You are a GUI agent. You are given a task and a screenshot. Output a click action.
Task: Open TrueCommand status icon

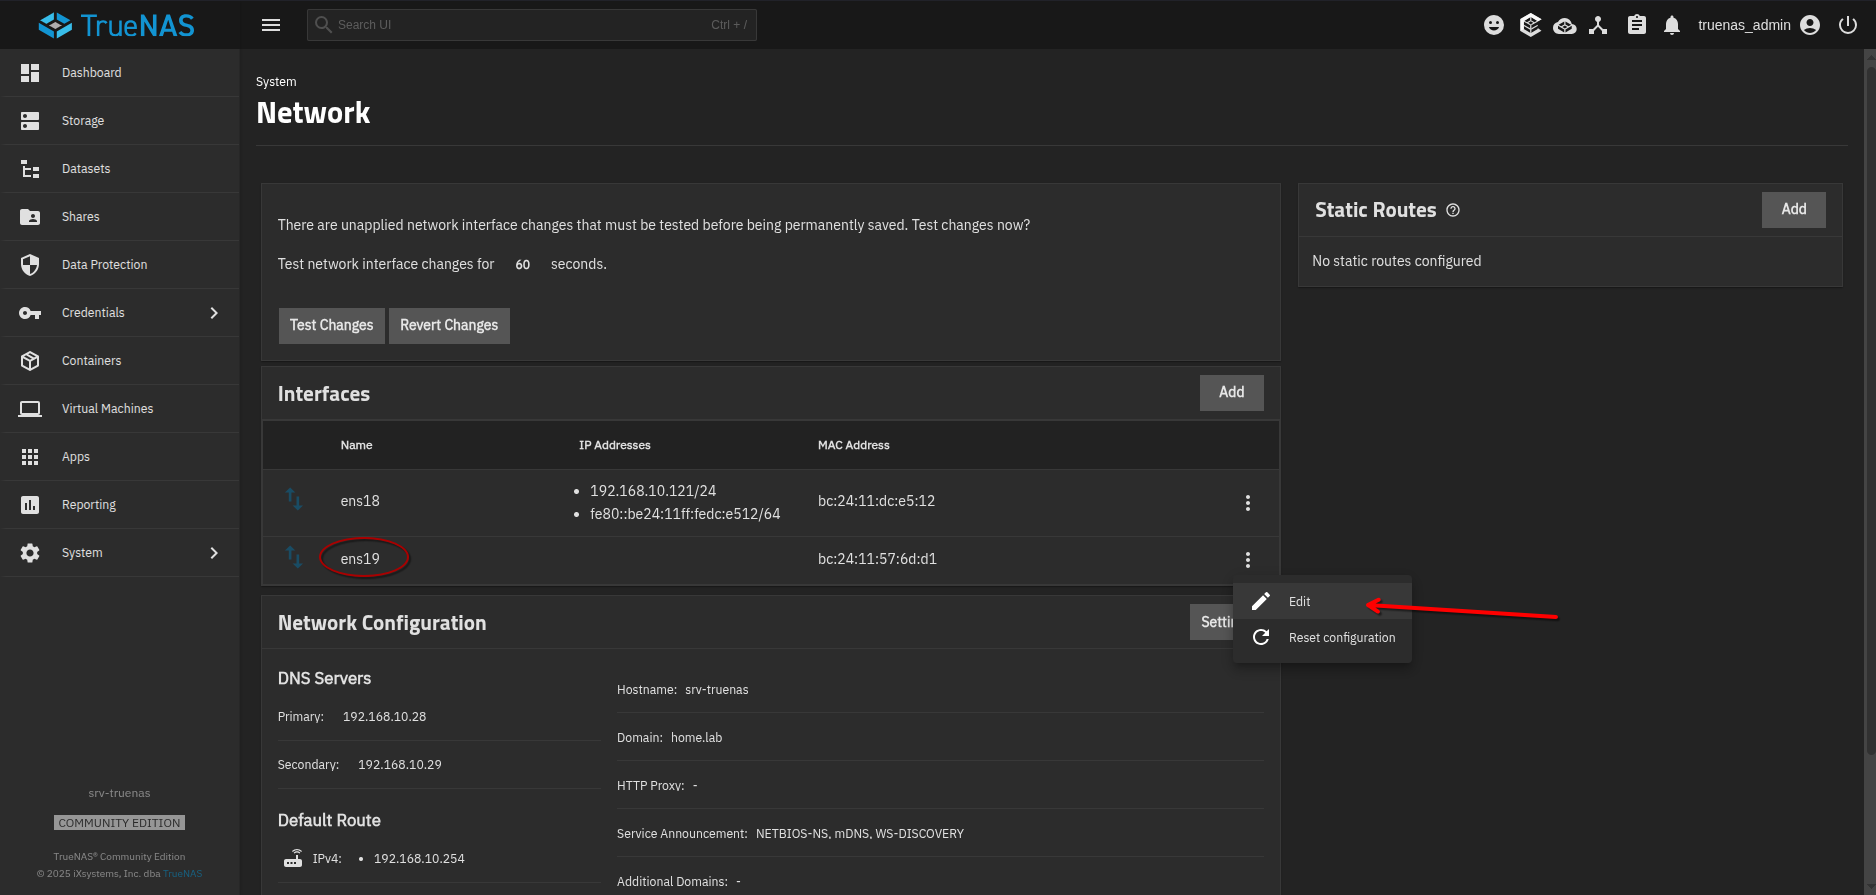coord(1530,25)
